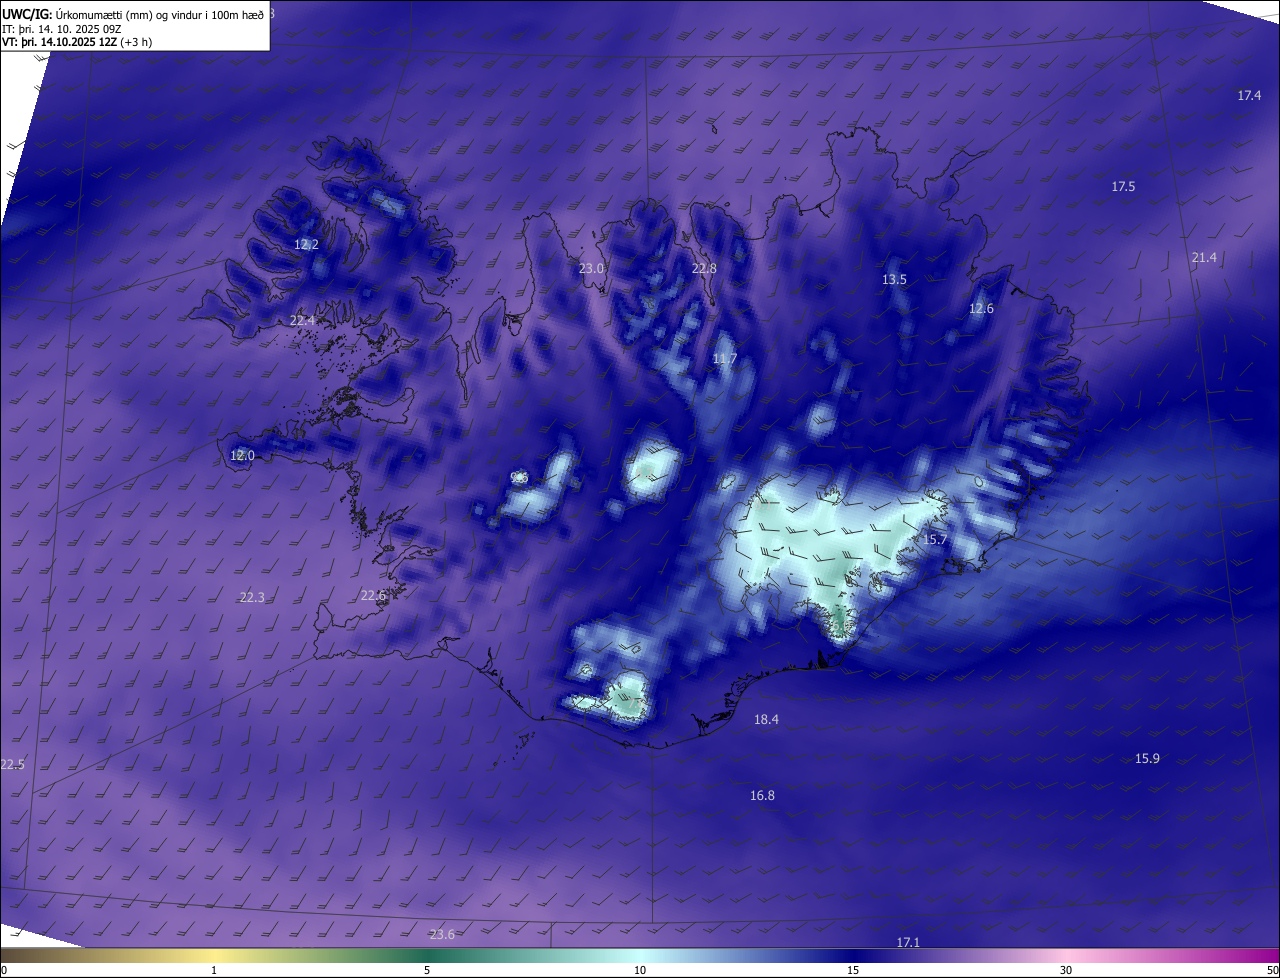Click the 18.4 value label

point(766,720)
